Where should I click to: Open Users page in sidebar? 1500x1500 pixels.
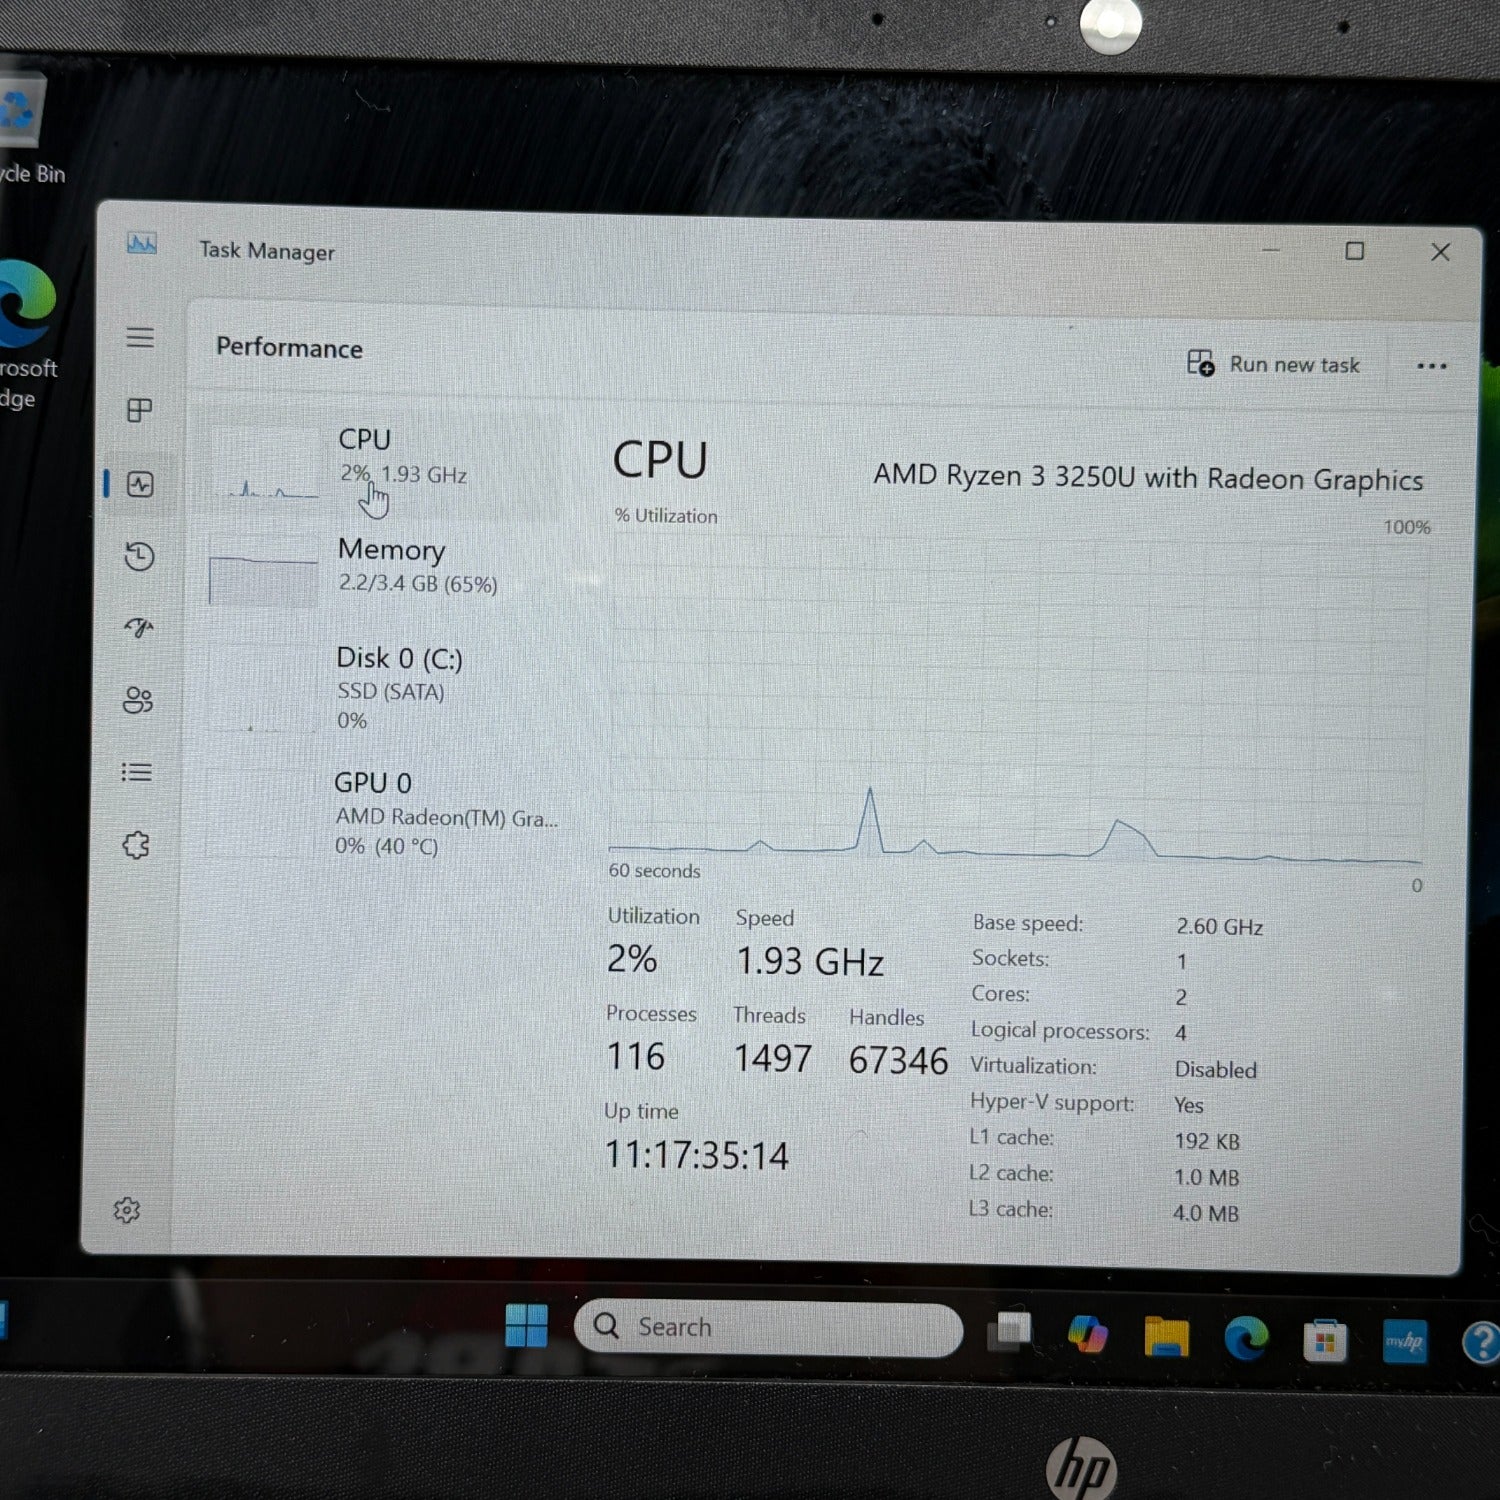(x=138, y=700)
